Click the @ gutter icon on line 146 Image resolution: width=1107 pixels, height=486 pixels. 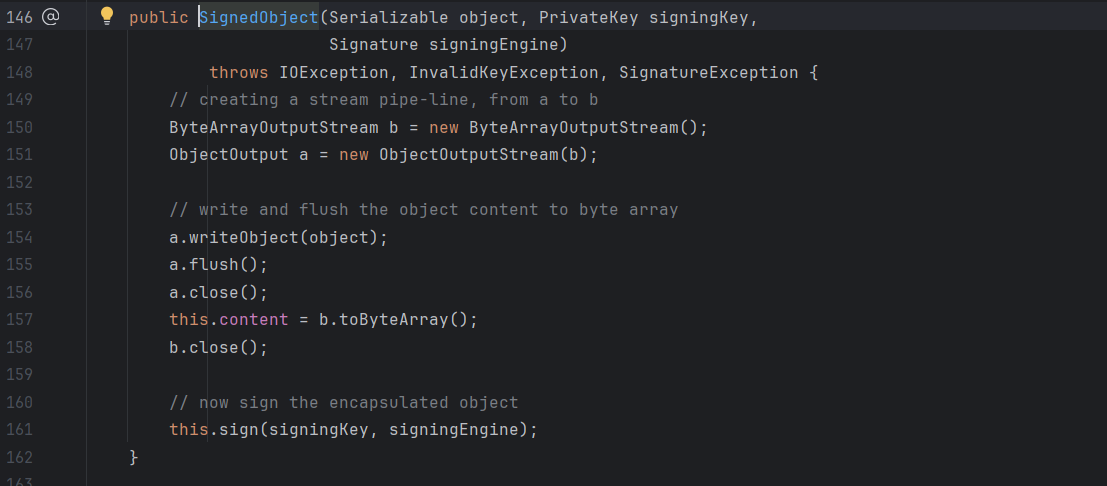pos(51,17)
